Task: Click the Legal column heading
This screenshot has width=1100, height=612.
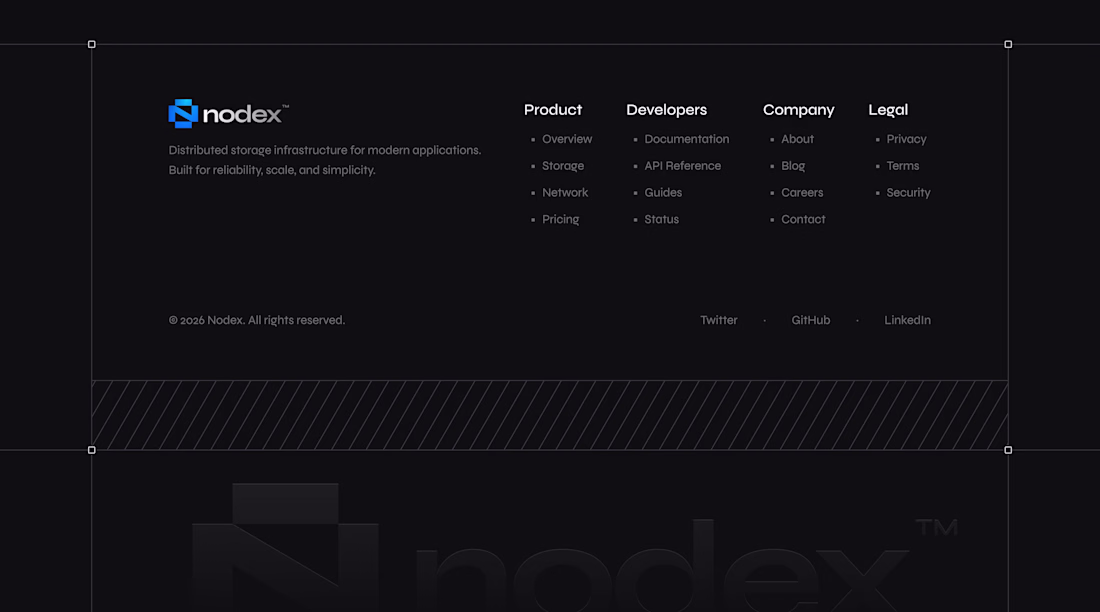Action: click(x=888, y=110)
